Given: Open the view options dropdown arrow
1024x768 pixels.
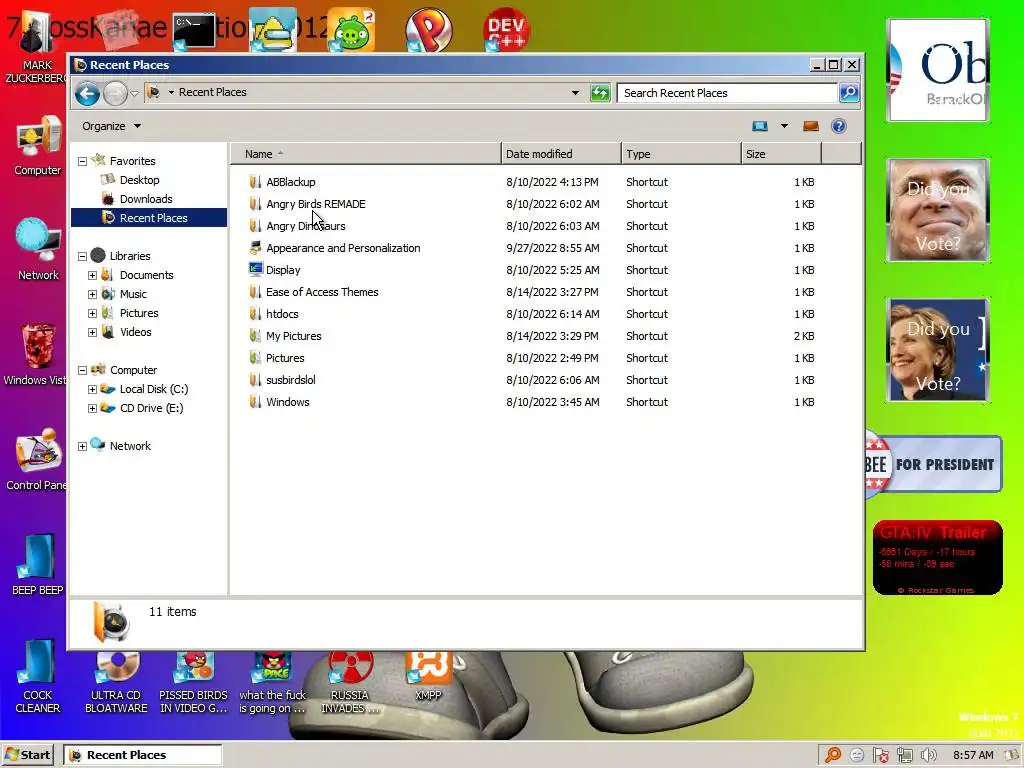Looking at the screenshot, I should click(x=784, y=126).
